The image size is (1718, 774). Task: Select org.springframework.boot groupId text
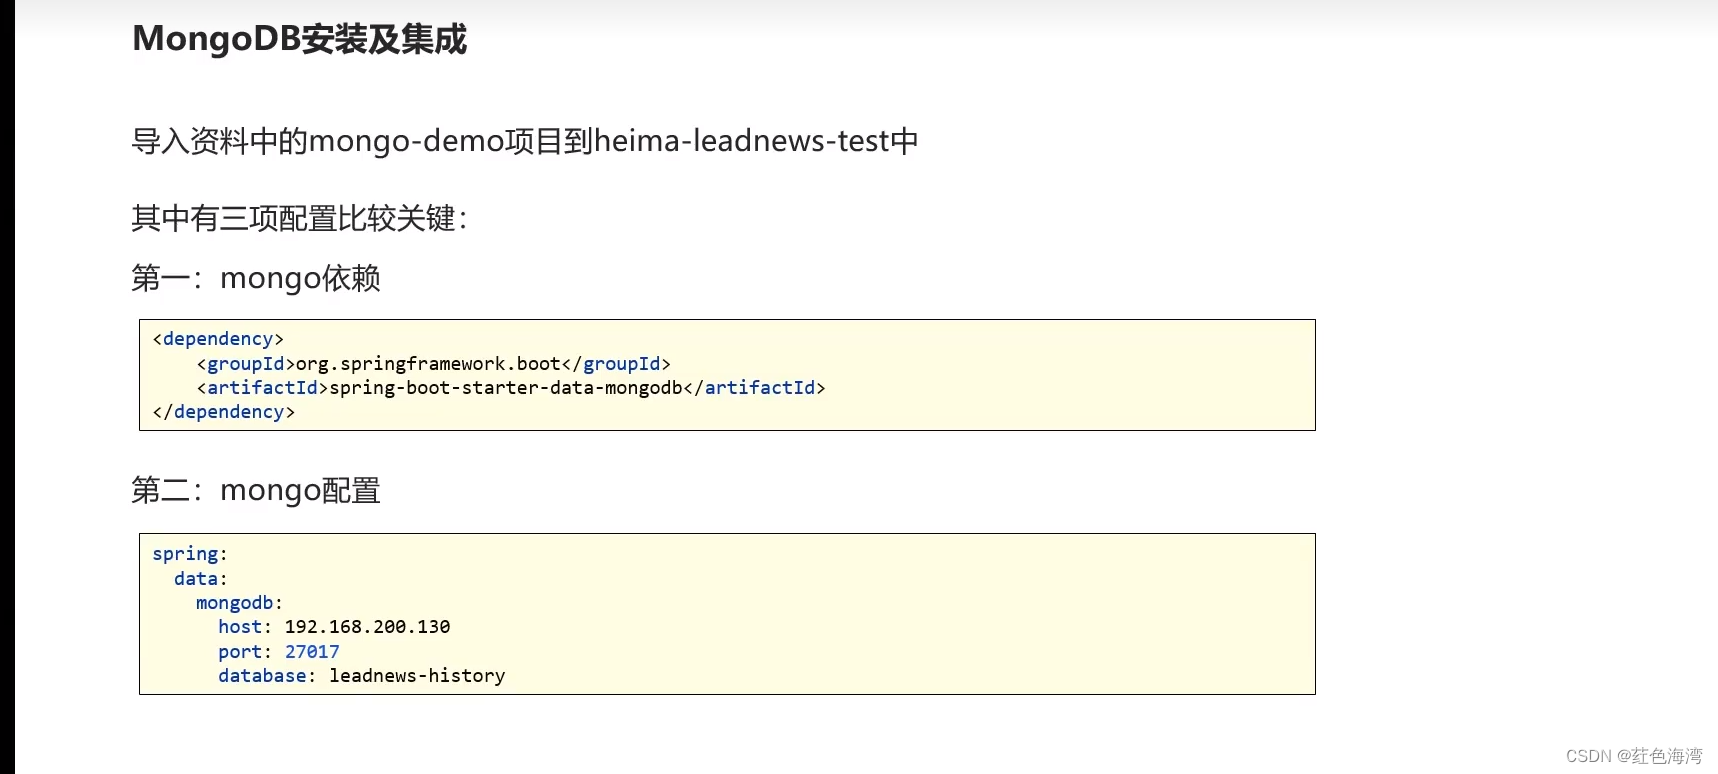point(428,364)
